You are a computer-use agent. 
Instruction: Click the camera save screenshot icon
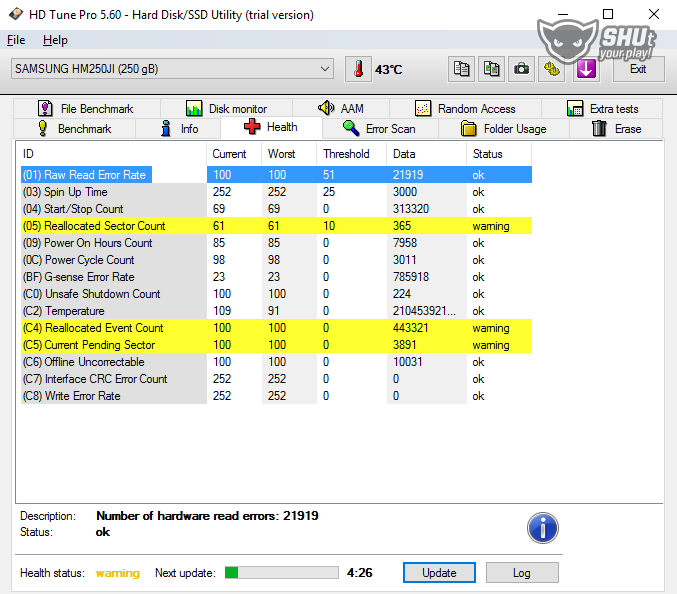[x=521, y=69]
